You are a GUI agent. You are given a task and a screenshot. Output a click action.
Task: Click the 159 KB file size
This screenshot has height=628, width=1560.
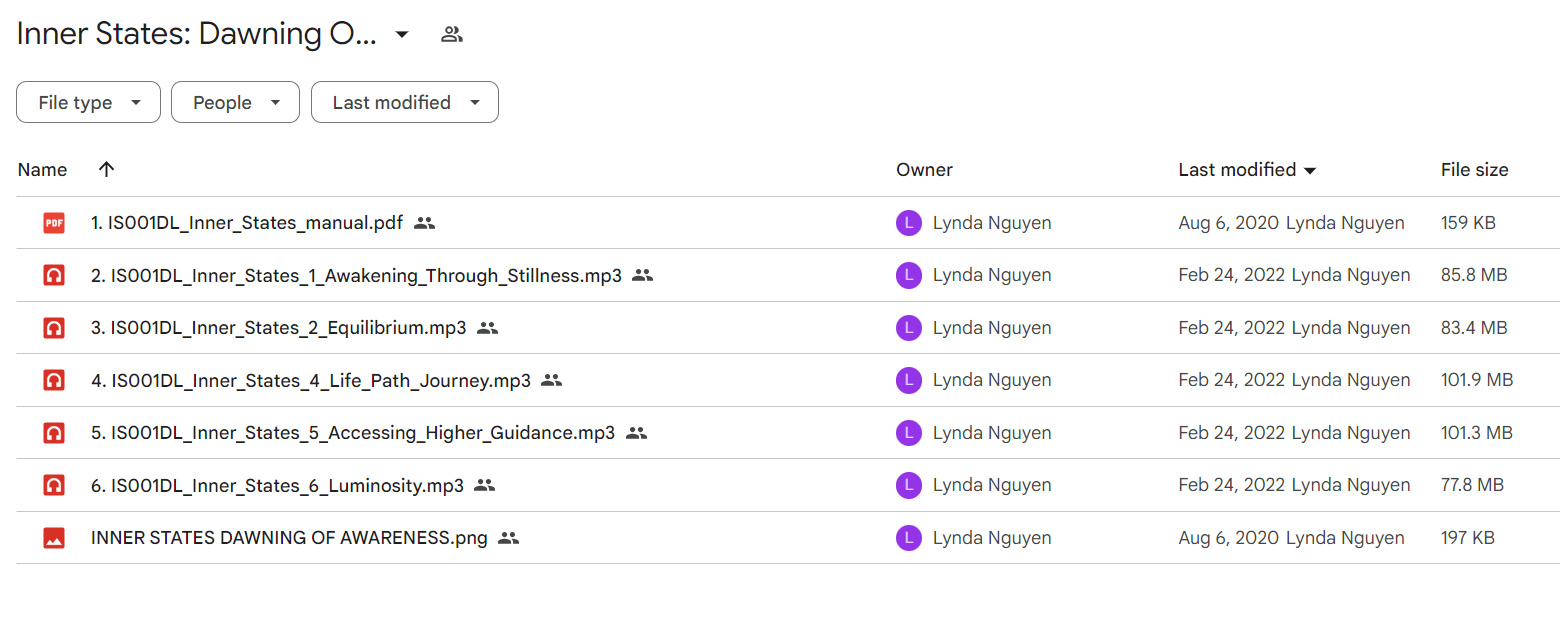(x=1468, y=223)
